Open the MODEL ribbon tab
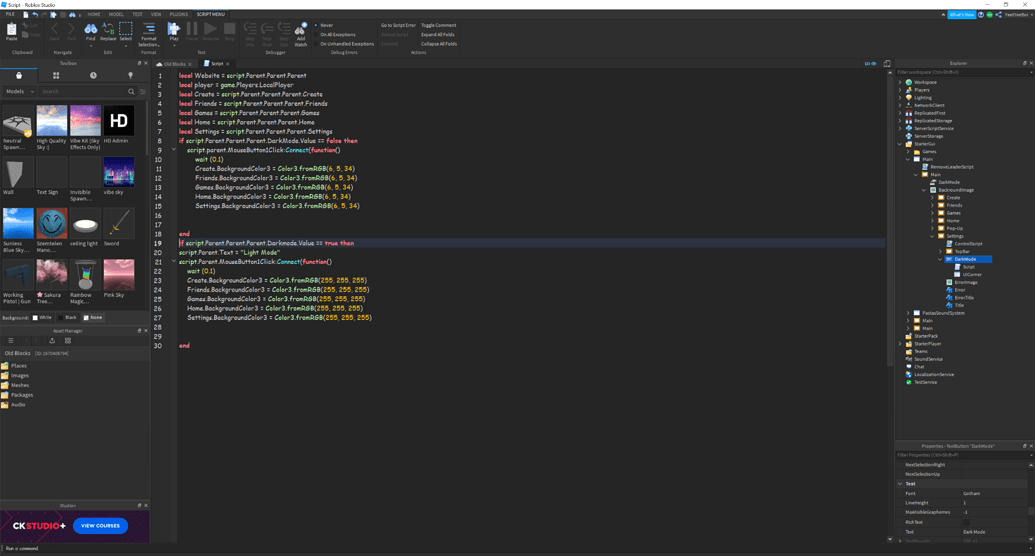 pyautogui.click(x=116, y=14)
